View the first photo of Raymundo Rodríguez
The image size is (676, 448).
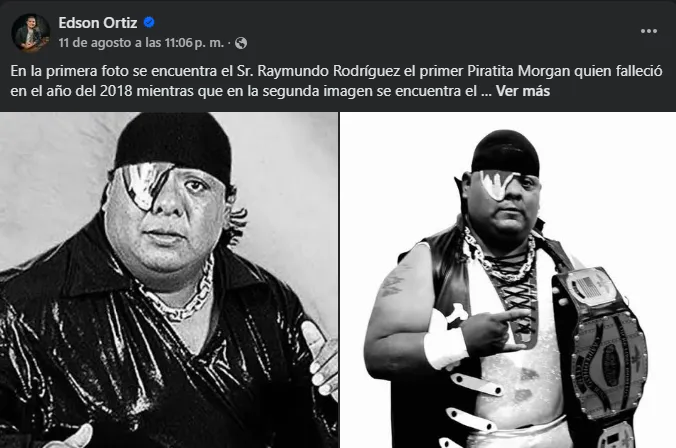point(169,280)
